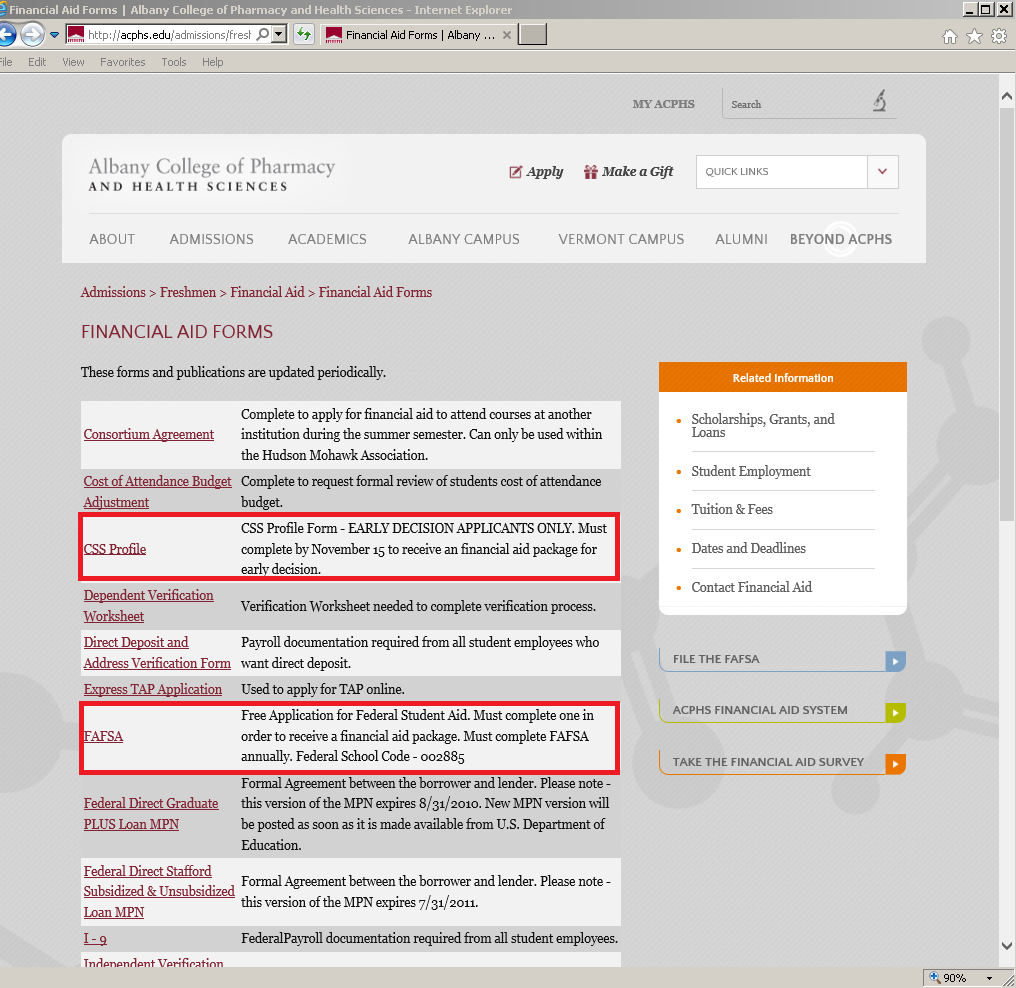Open the CSS Profile form link
The image size is (1016, 988).
(x=115, y=549)
